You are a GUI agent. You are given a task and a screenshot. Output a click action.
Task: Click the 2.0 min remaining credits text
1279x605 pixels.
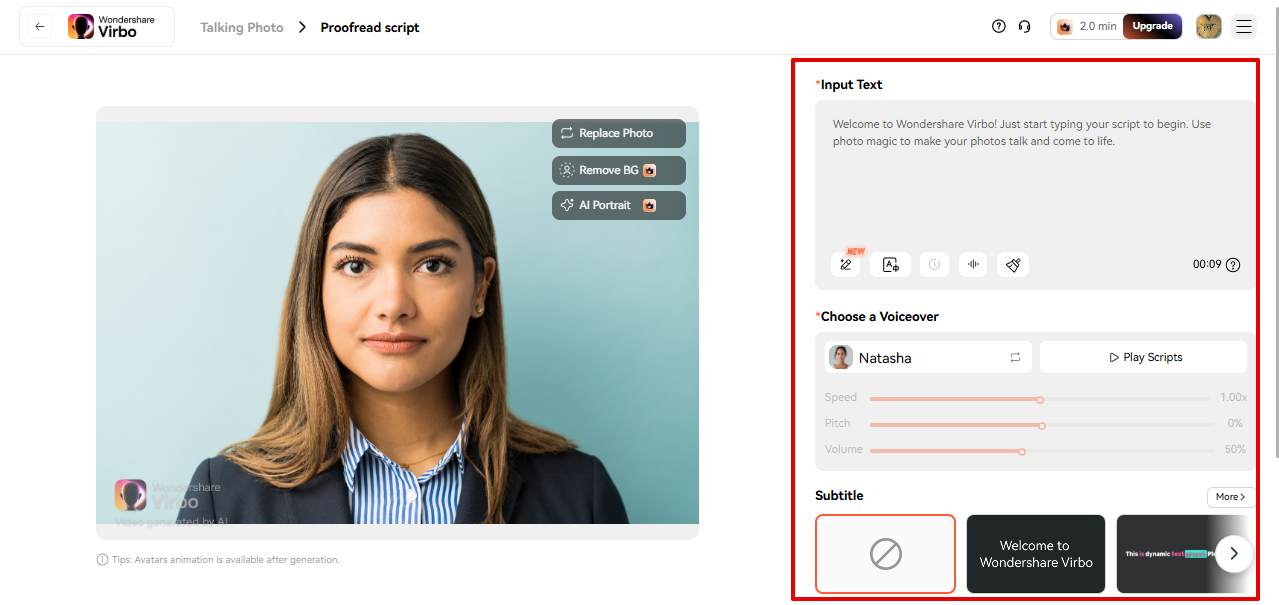click(x=1098, y=27)
